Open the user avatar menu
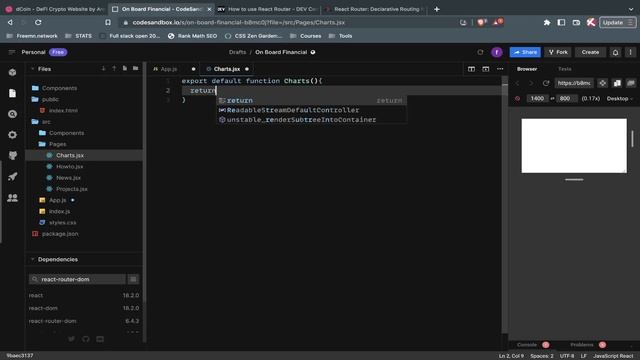 click(x=497, y=52)
